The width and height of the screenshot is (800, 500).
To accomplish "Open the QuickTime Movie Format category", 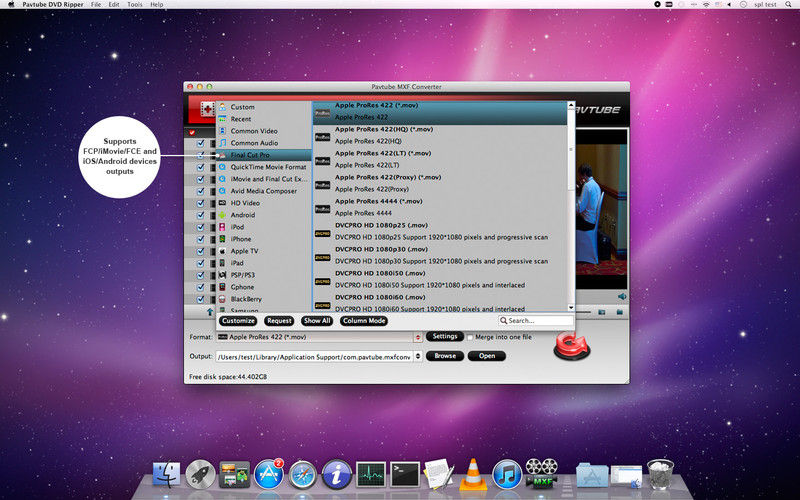I will click(264, 167).
